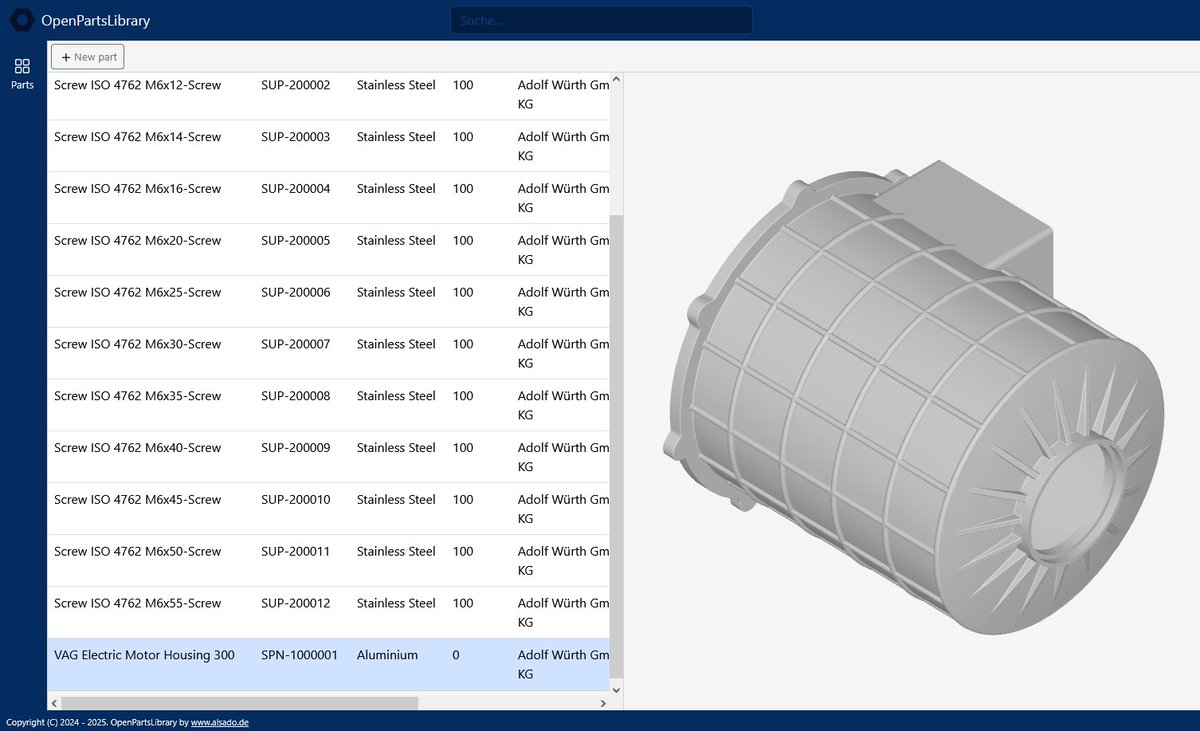Click Stainless Steel in SUP-200002 row
1200x731 pixels.
pos(396,85)
